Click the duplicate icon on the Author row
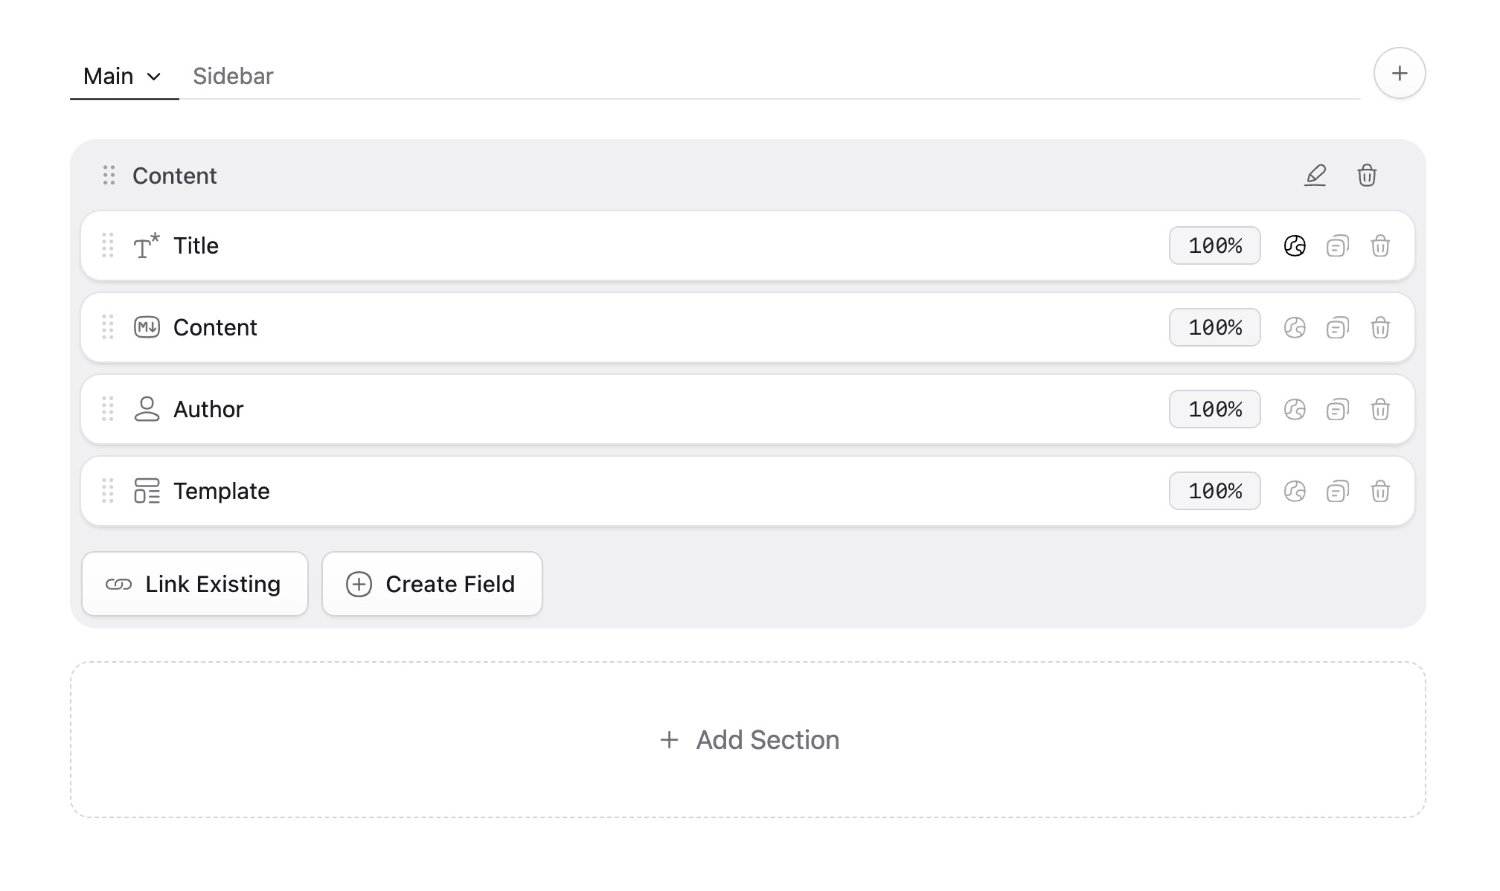 1337,410
